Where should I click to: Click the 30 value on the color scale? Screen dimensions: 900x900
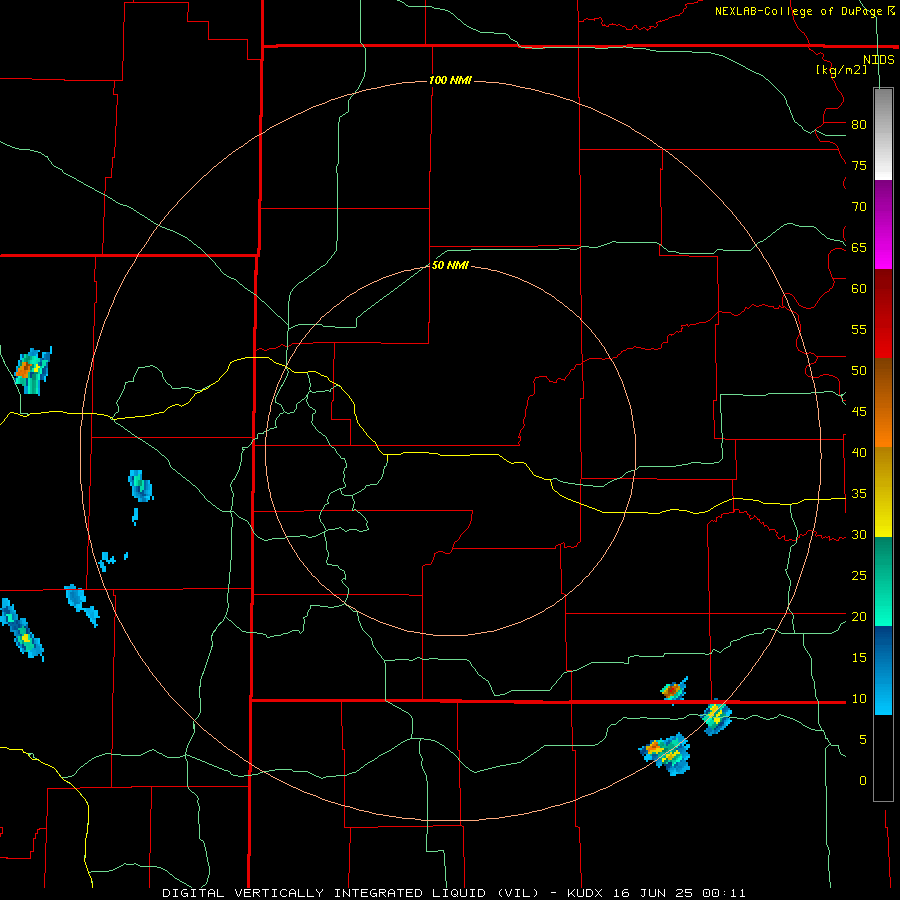859,534
